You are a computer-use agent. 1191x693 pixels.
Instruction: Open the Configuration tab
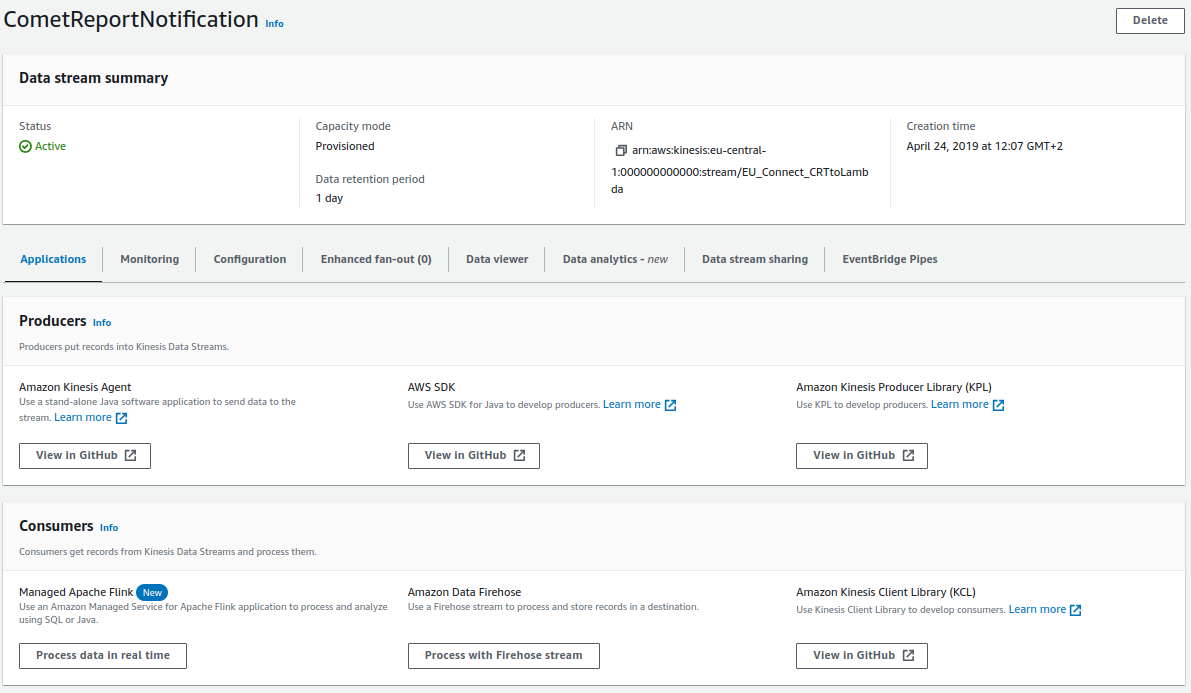click(250, 259)
